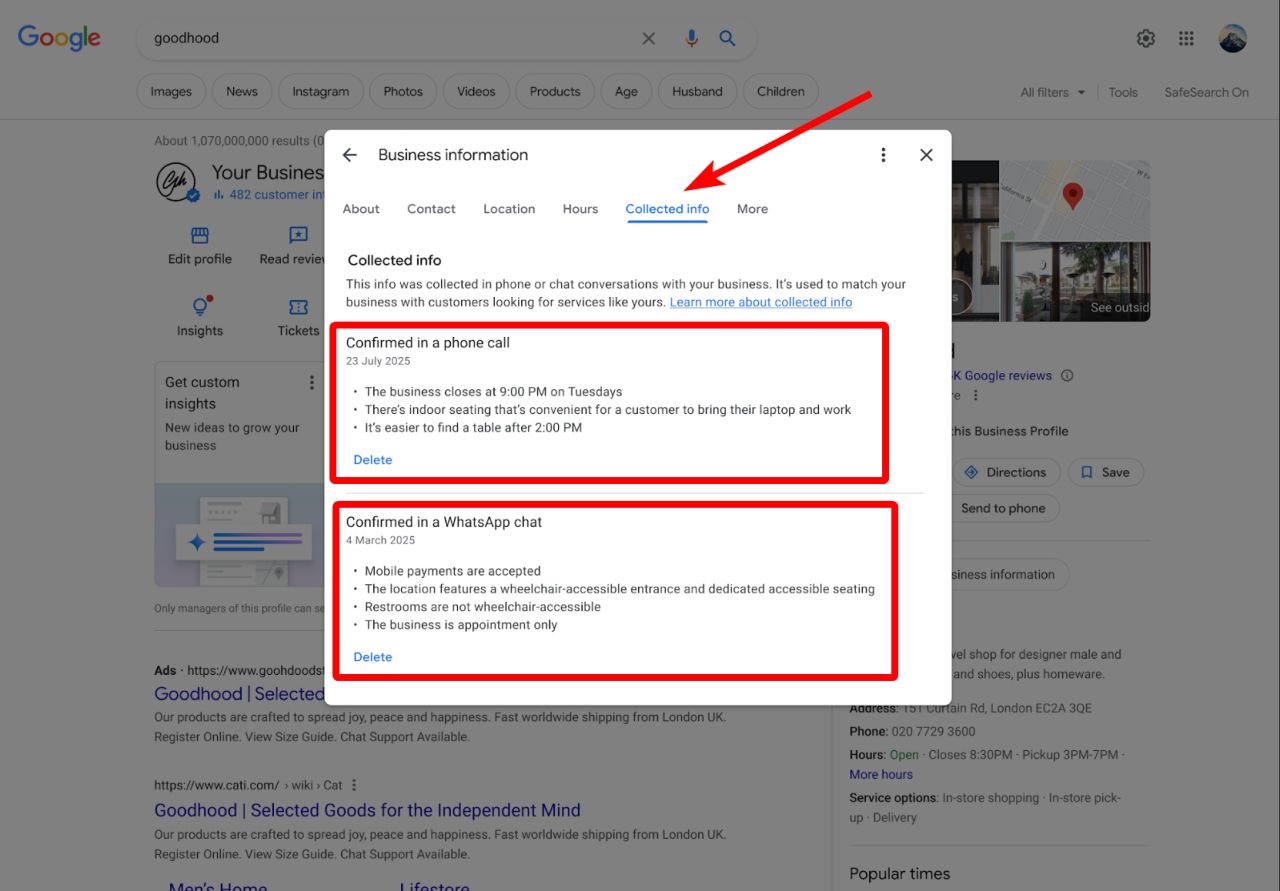Screen dimensions: 1280x891
Task: Click 'The business is appointment only' text
Action: pos(461,625)
